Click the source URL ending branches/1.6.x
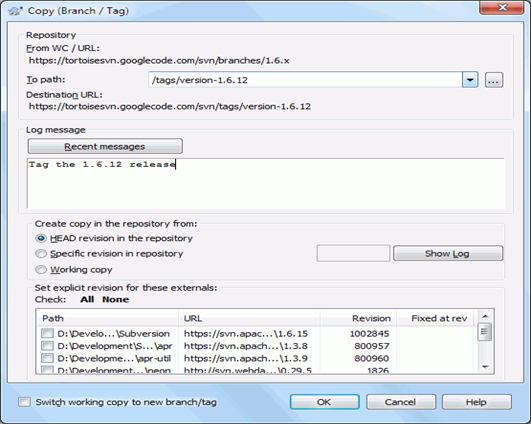 pos(159,61)
